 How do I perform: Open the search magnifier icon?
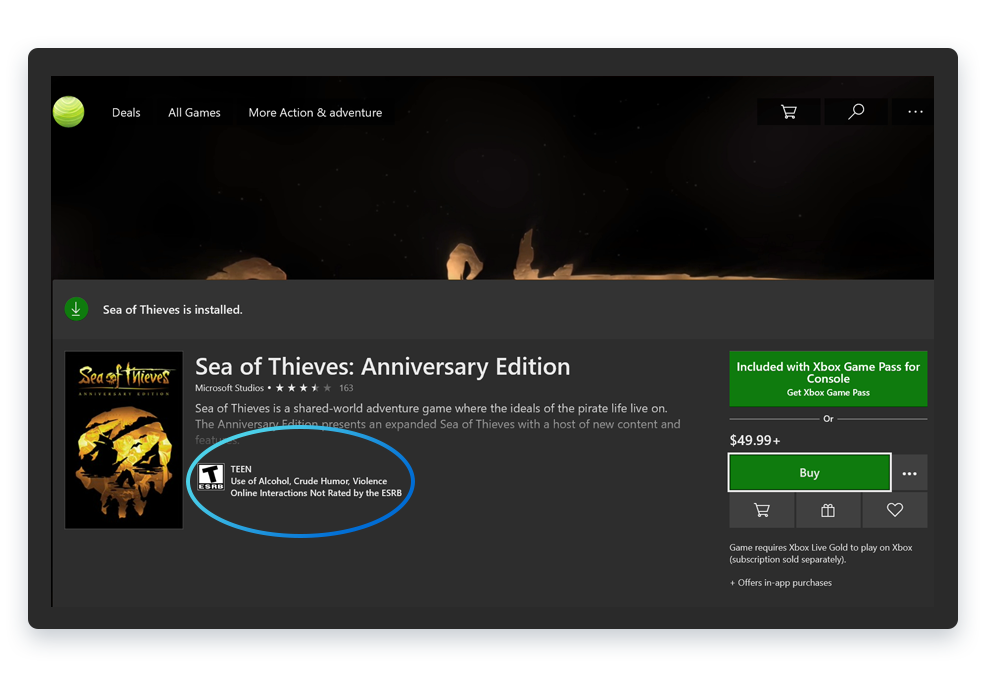856,112
